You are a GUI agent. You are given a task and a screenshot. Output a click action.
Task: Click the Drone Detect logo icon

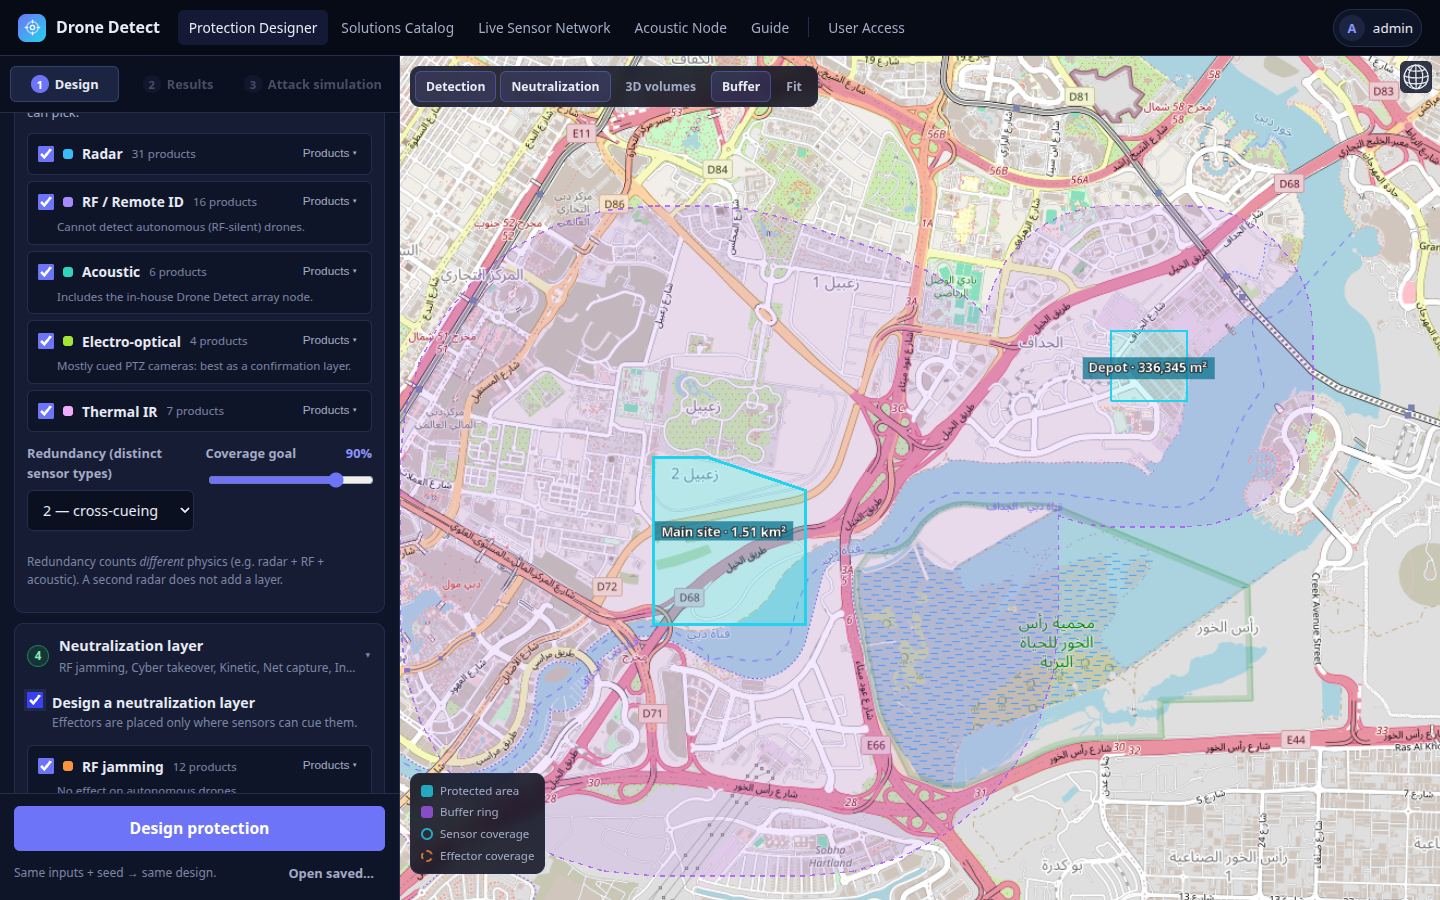coord(32,28)
